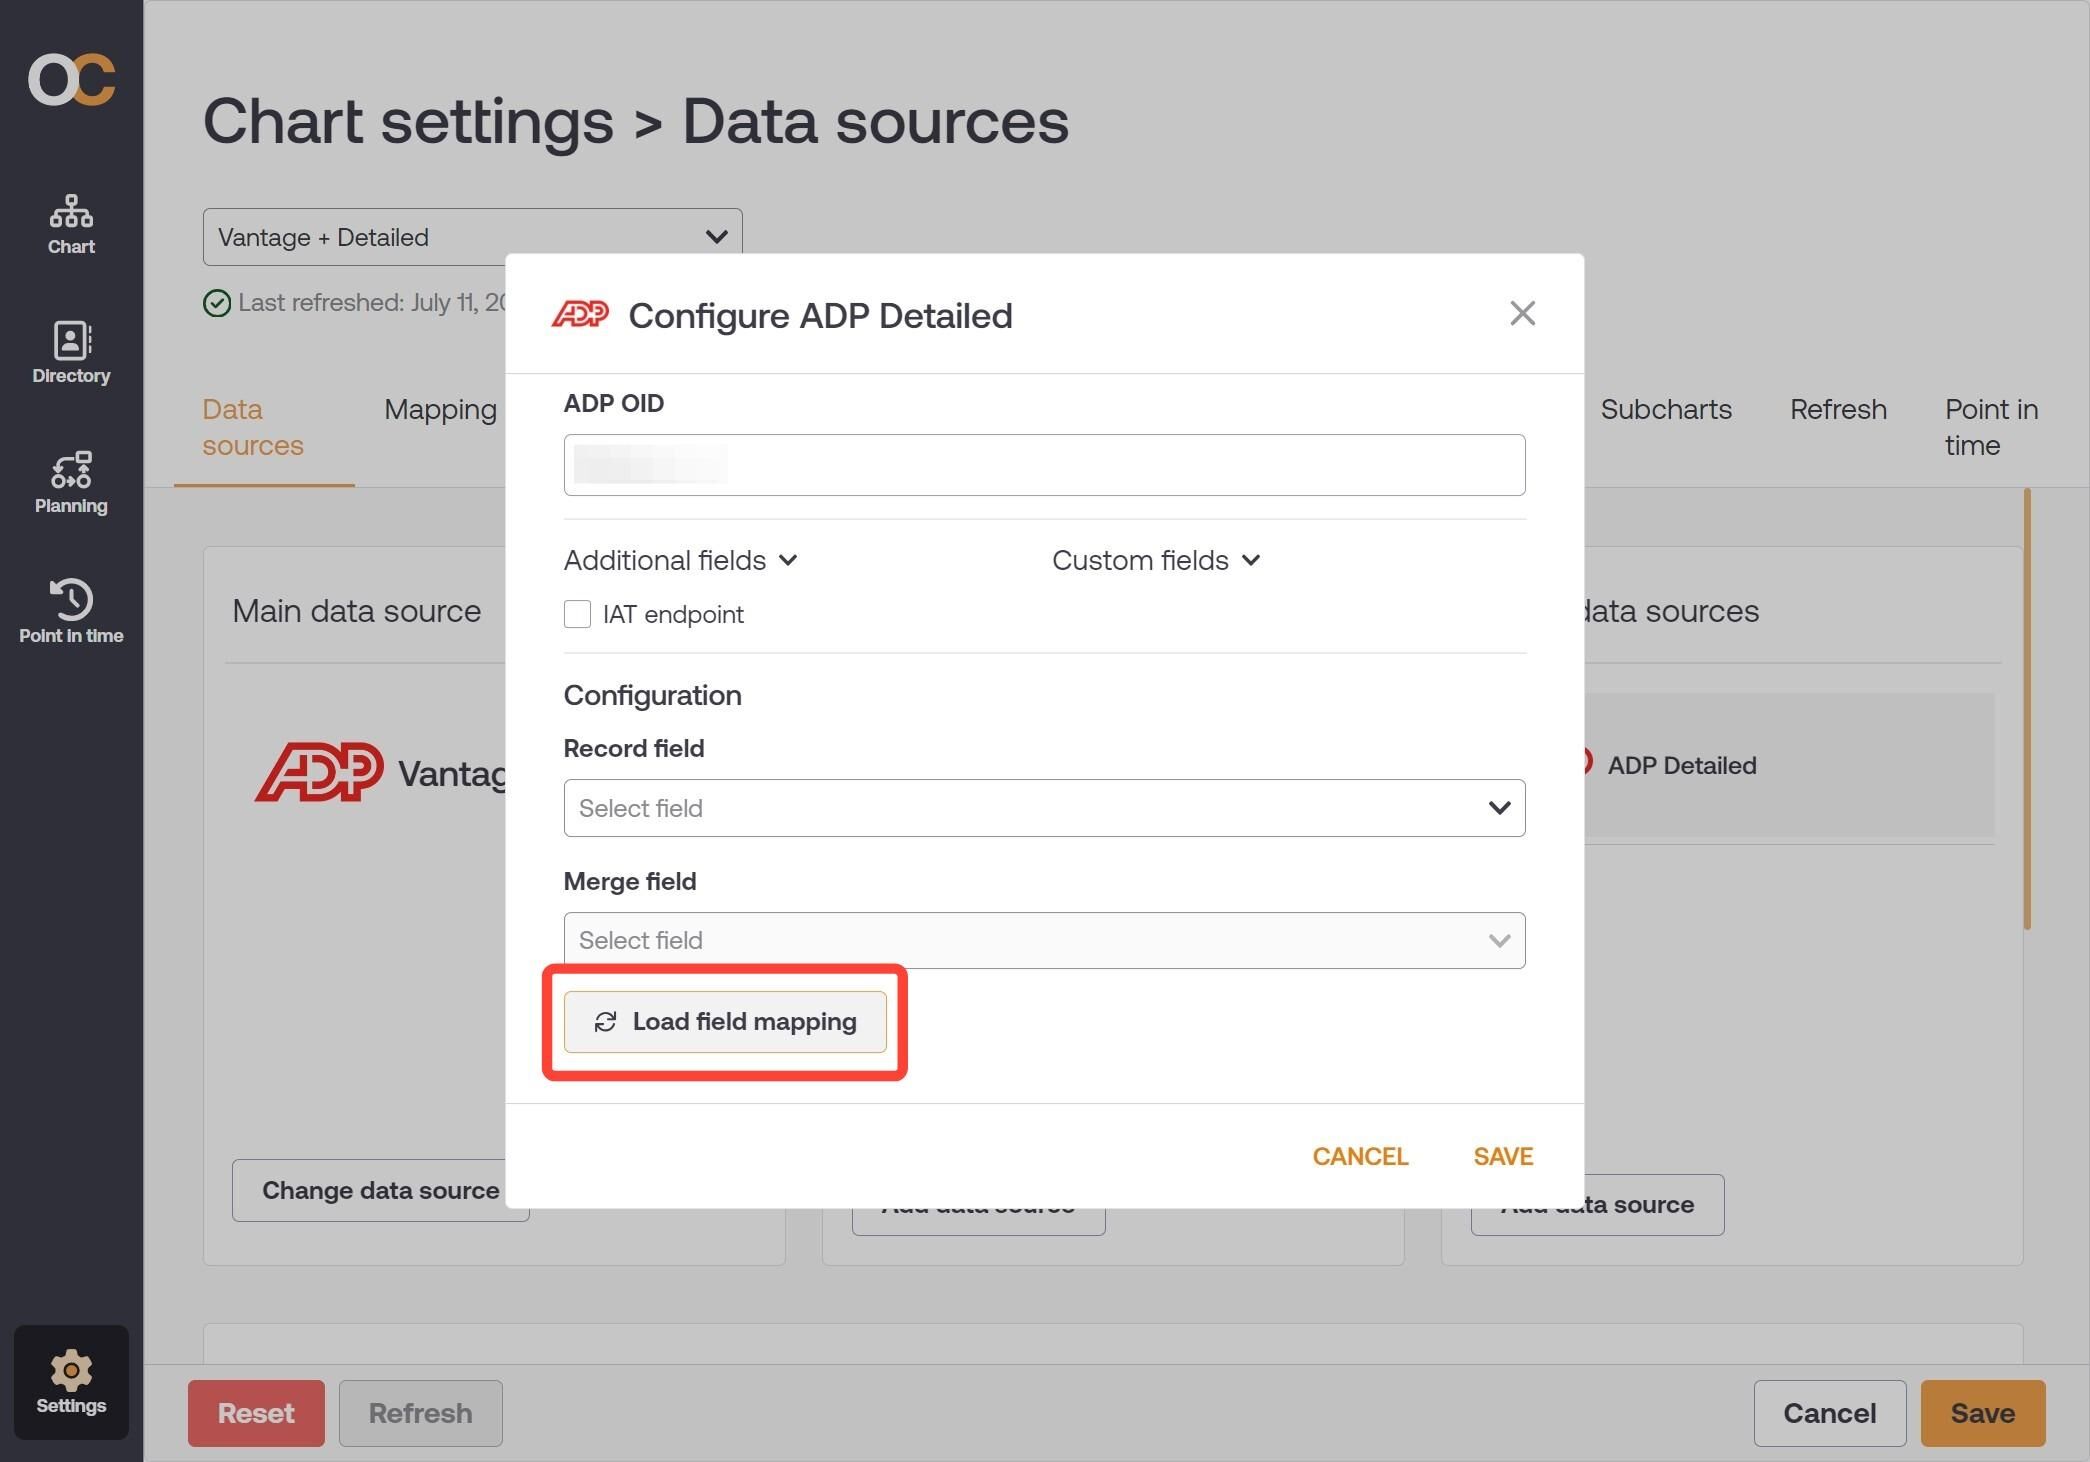Image resolution: width=2090 pixels, height=1462 pixels.
Task: Click SAVE in the dialog
Action: point(1503,1156)
